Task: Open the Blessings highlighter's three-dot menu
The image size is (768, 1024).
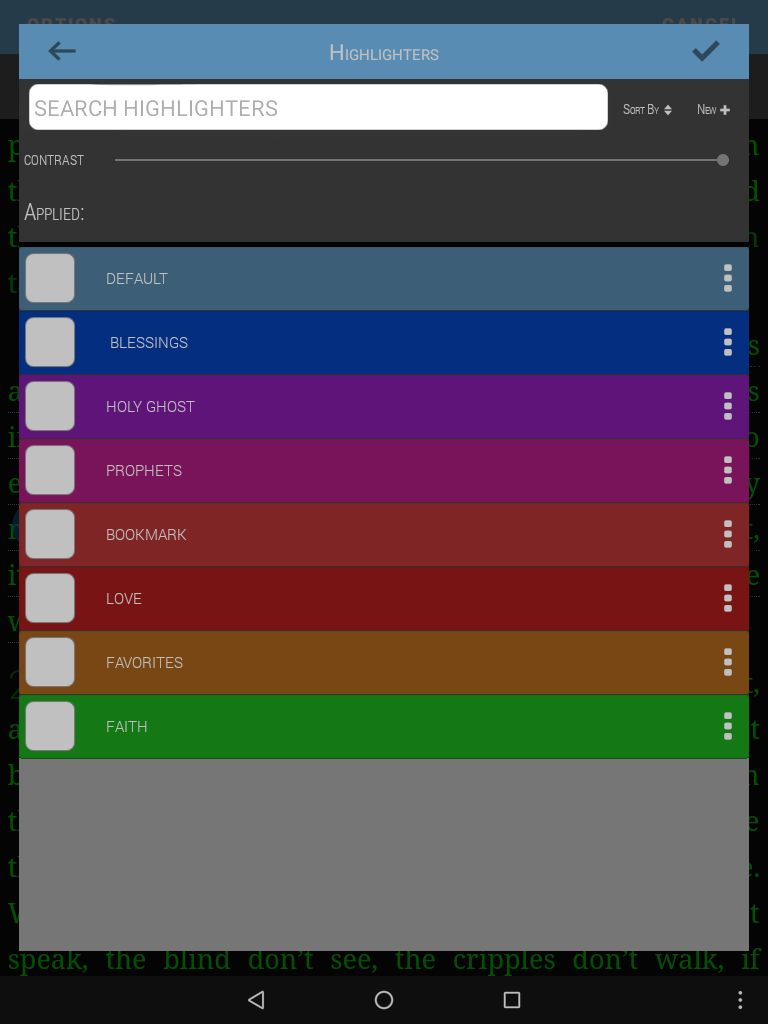Action: point(728,342)
